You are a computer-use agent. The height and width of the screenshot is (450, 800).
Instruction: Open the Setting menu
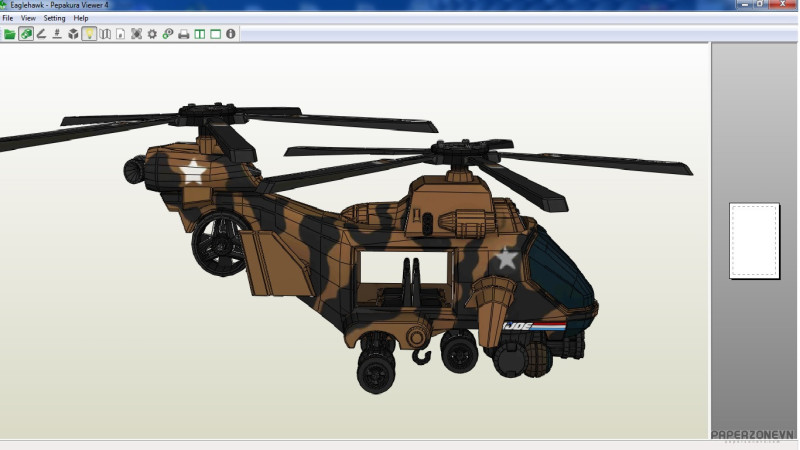click(x=54, y=18)
